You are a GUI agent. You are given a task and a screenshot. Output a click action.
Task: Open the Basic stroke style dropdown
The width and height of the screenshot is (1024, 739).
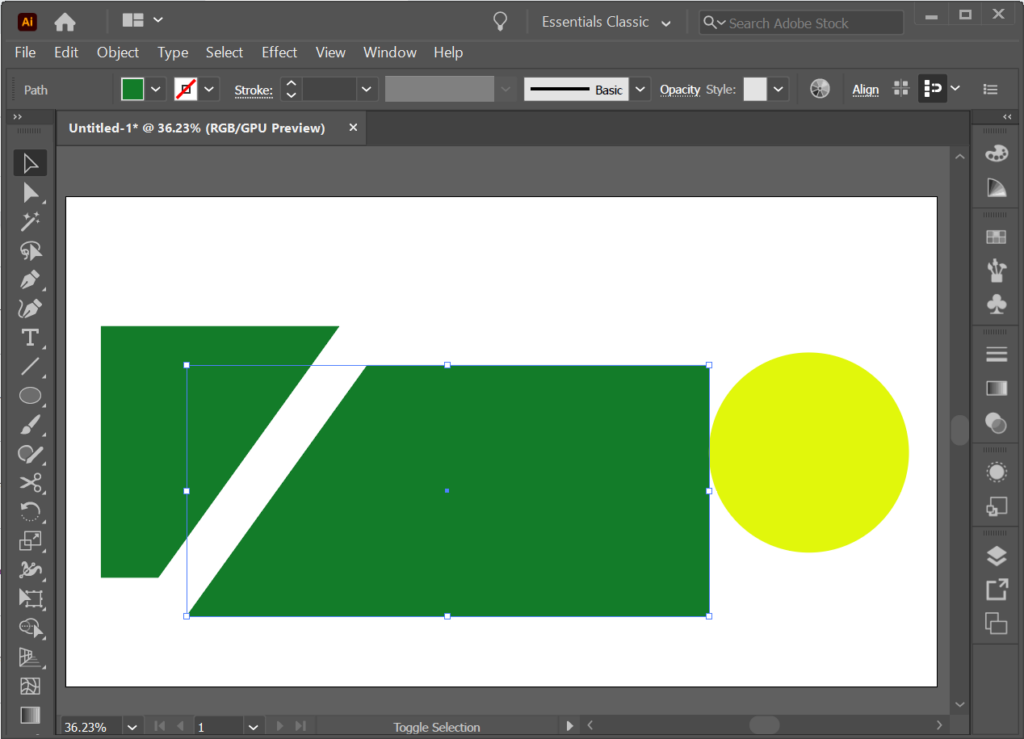(639, 89)
